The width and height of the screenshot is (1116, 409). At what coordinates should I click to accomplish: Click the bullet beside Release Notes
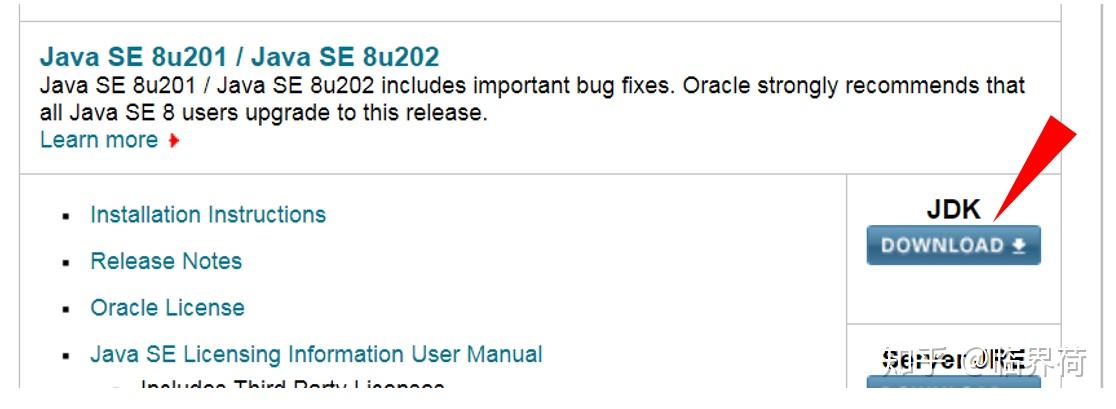pos(66,263)
